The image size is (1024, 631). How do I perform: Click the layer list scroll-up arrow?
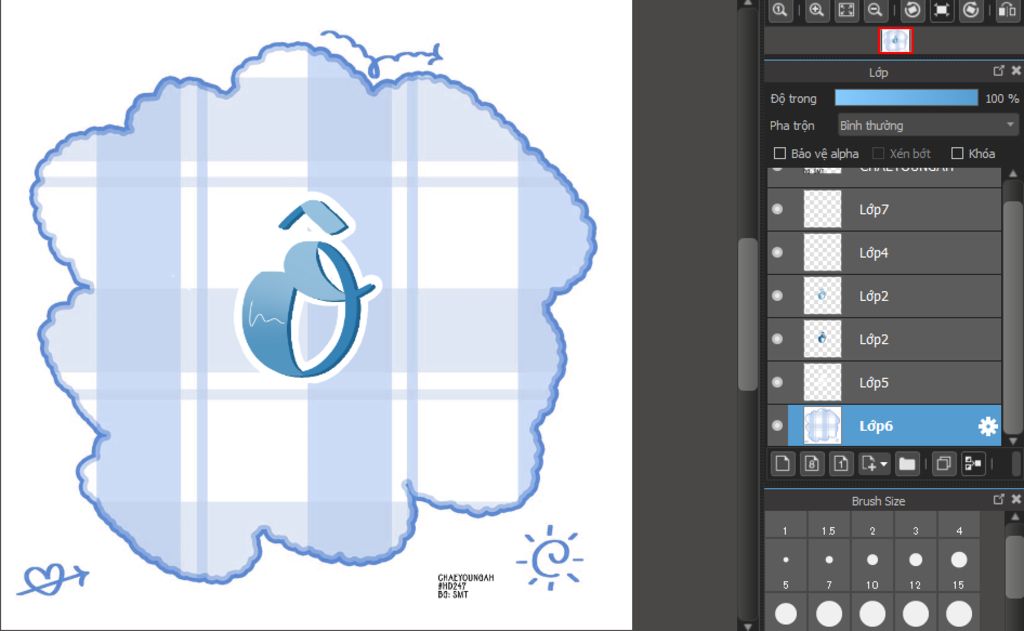(x=1013, y=173)
